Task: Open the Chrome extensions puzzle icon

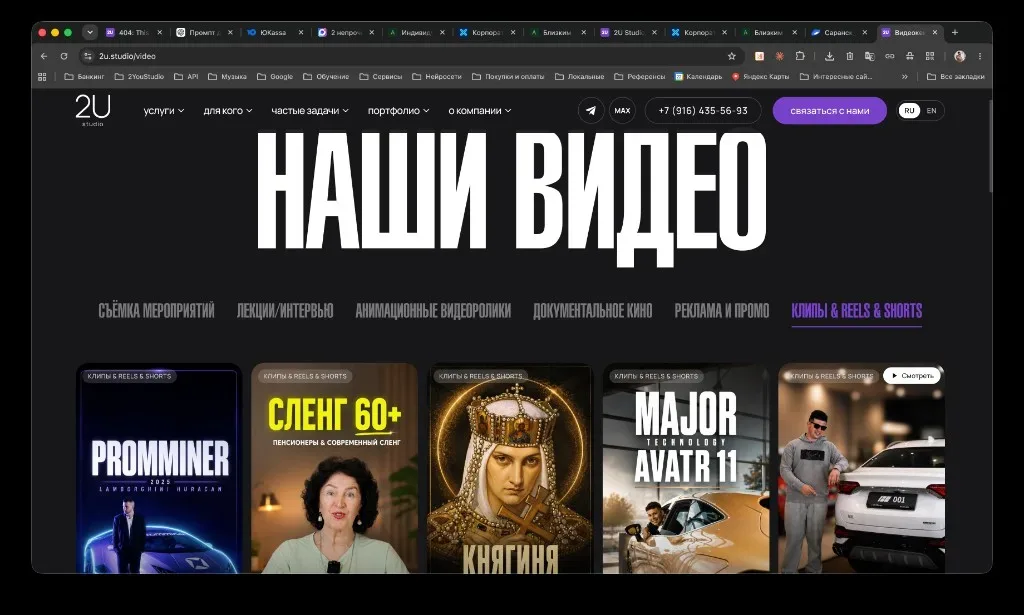Action: click(799, 56)
